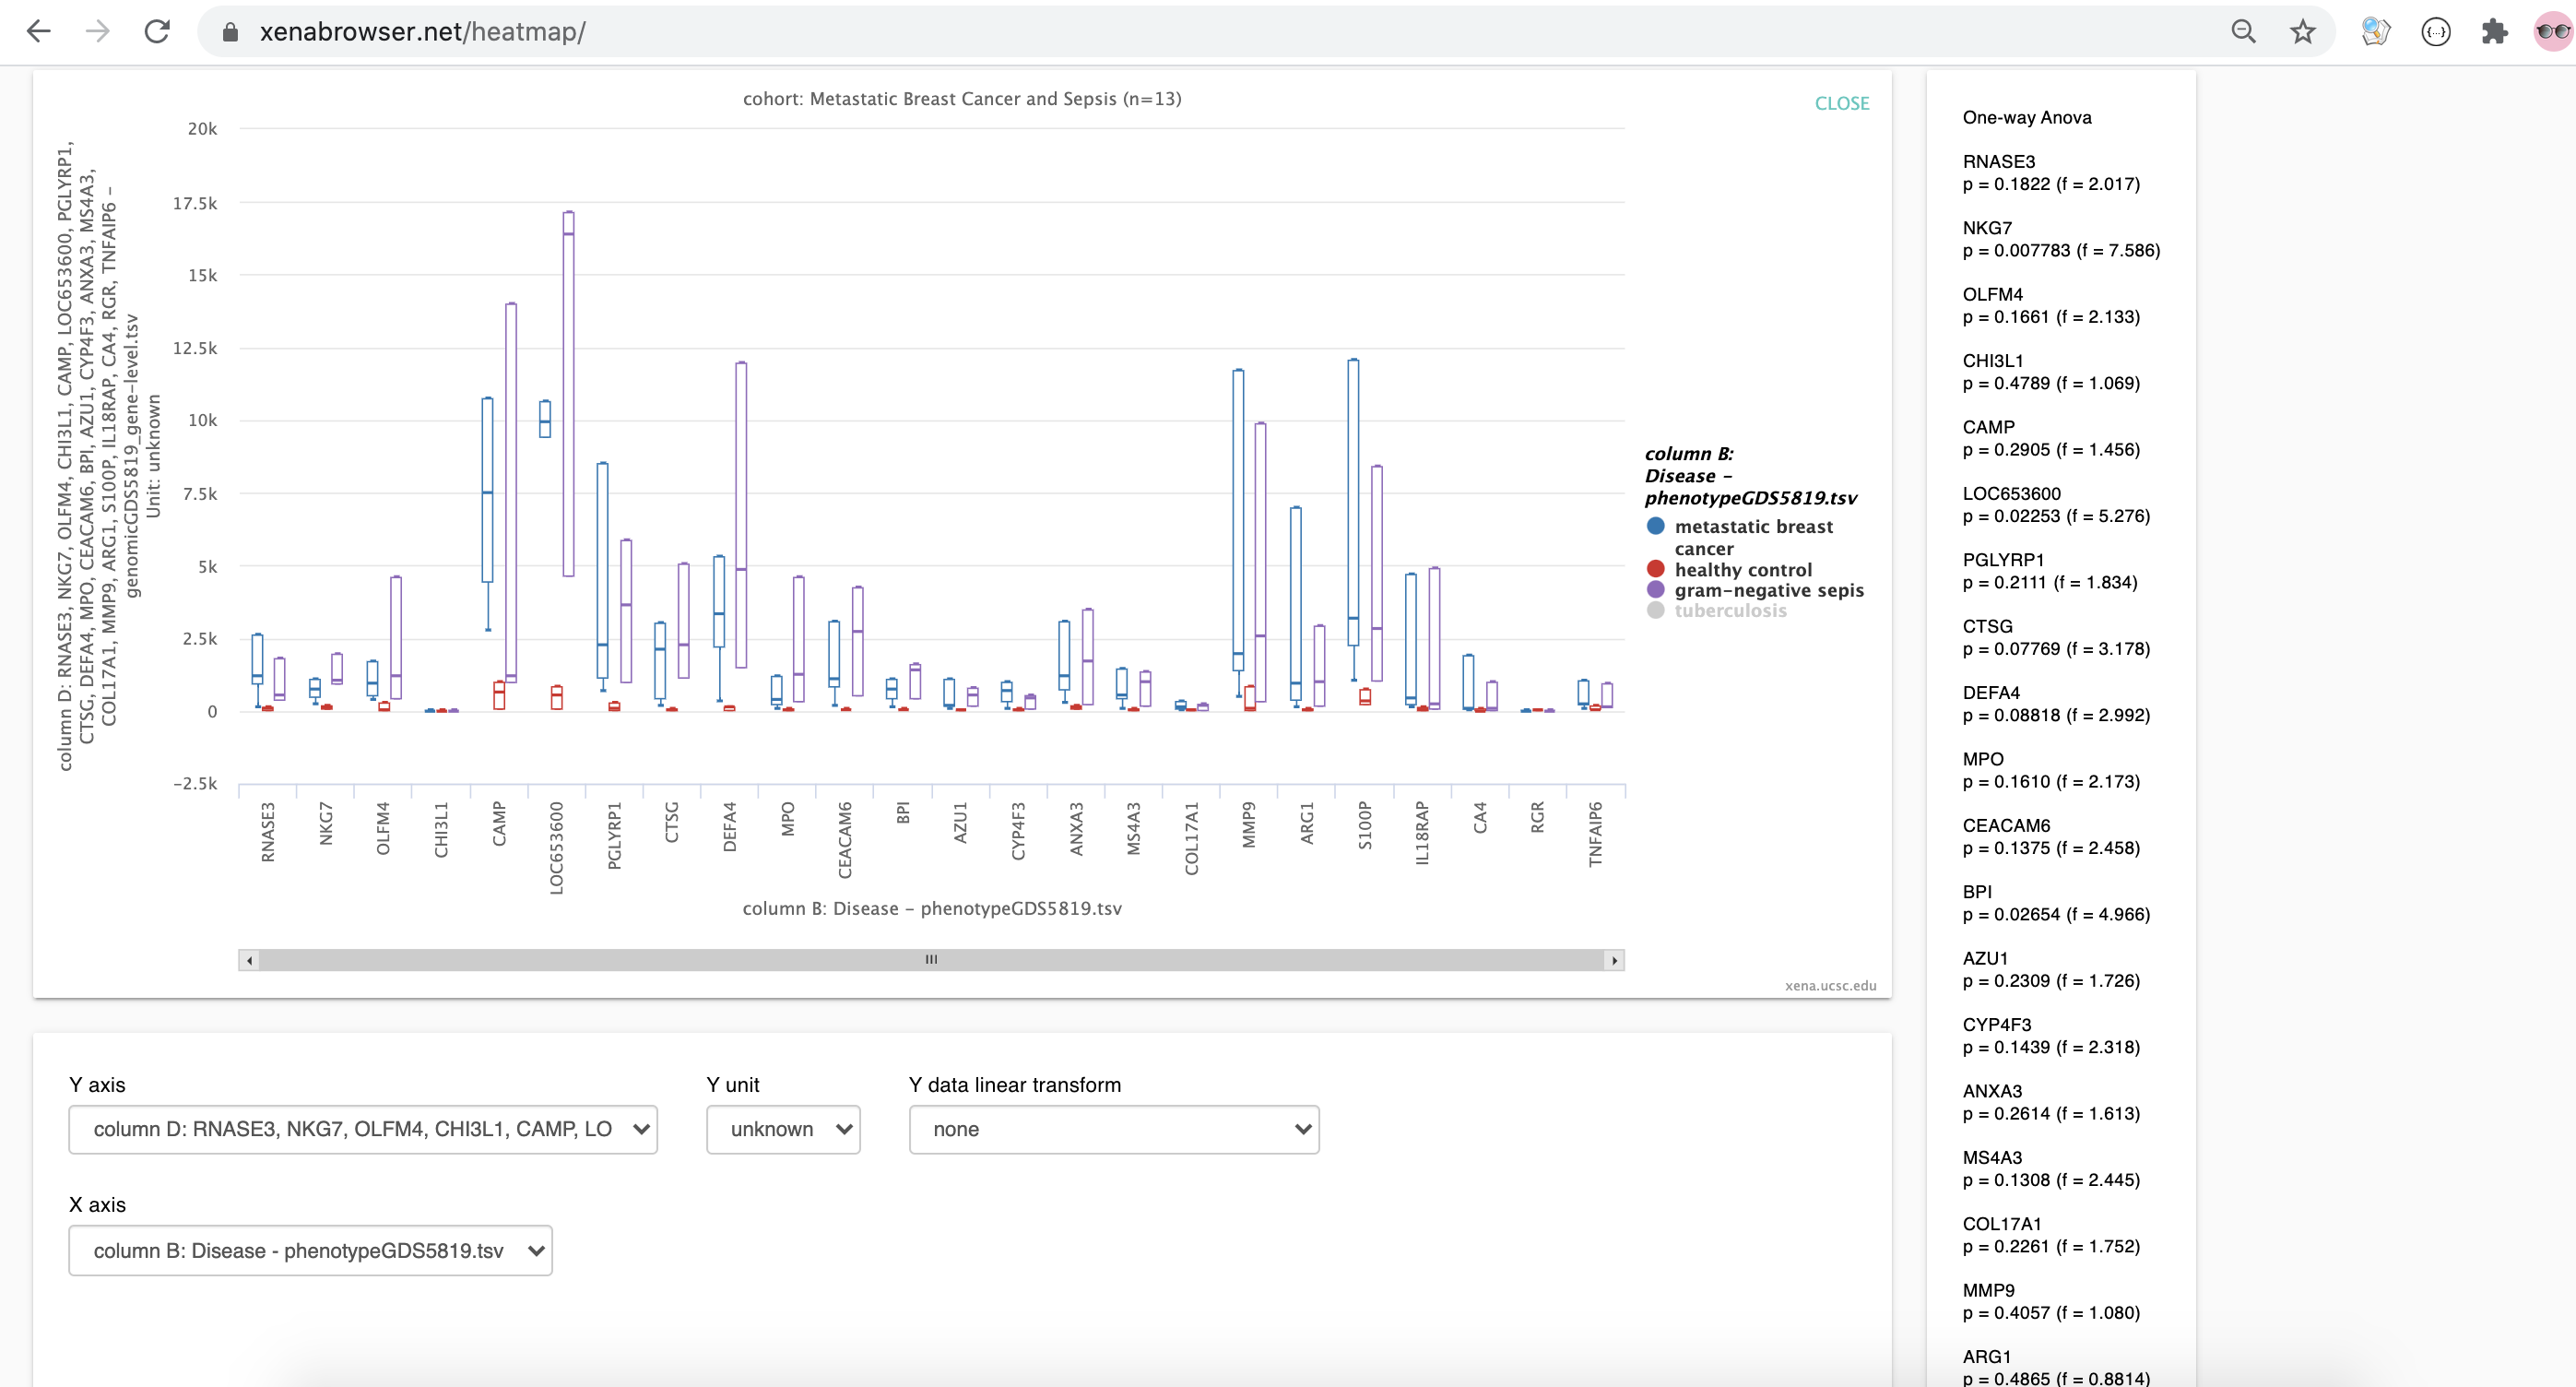Click the CTSG p = 0.07769 result
Screen dimensions: 2576x1387
tap(2055, 637)
